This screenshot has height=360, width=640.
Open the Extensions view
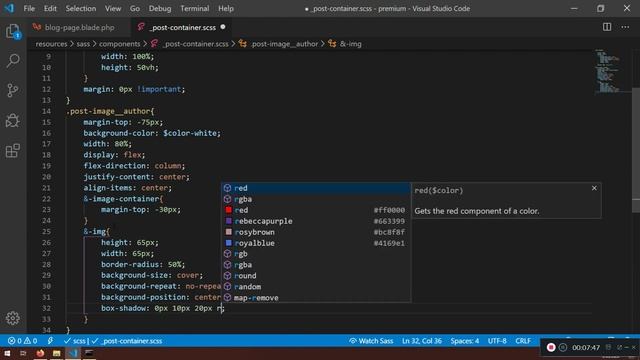(13, 151)
